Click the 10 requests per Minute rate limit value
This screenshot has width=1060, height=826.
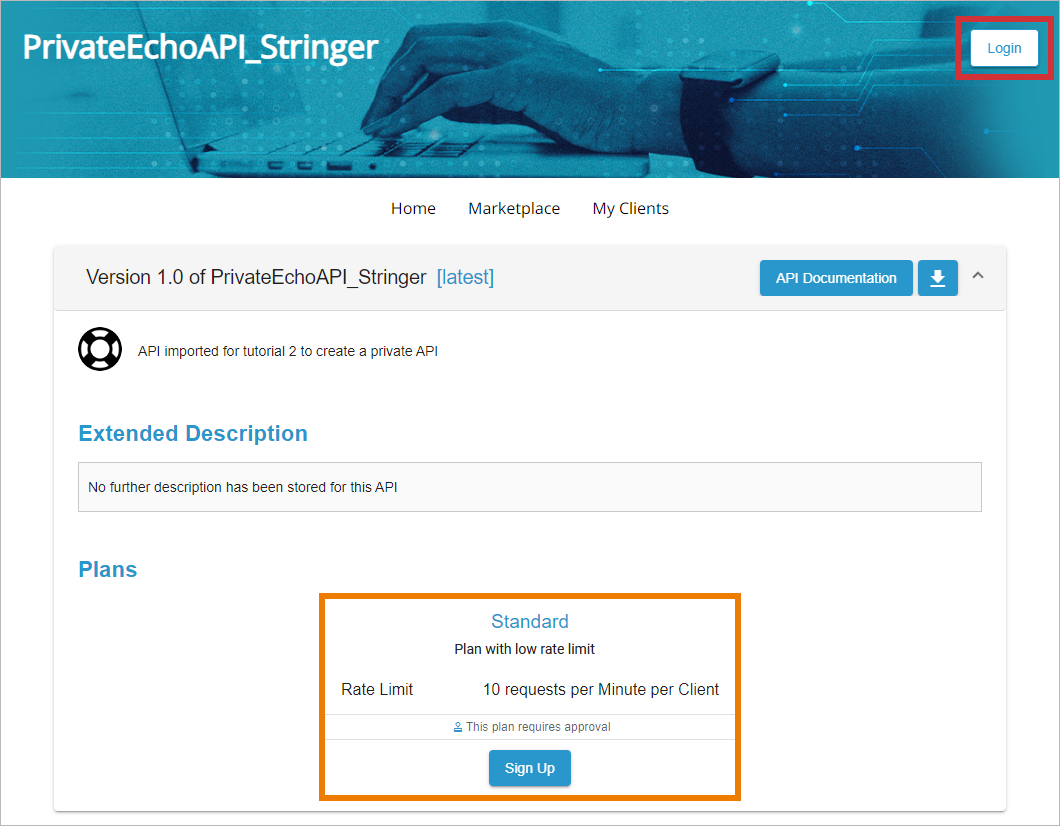click(x=601, y=689)
